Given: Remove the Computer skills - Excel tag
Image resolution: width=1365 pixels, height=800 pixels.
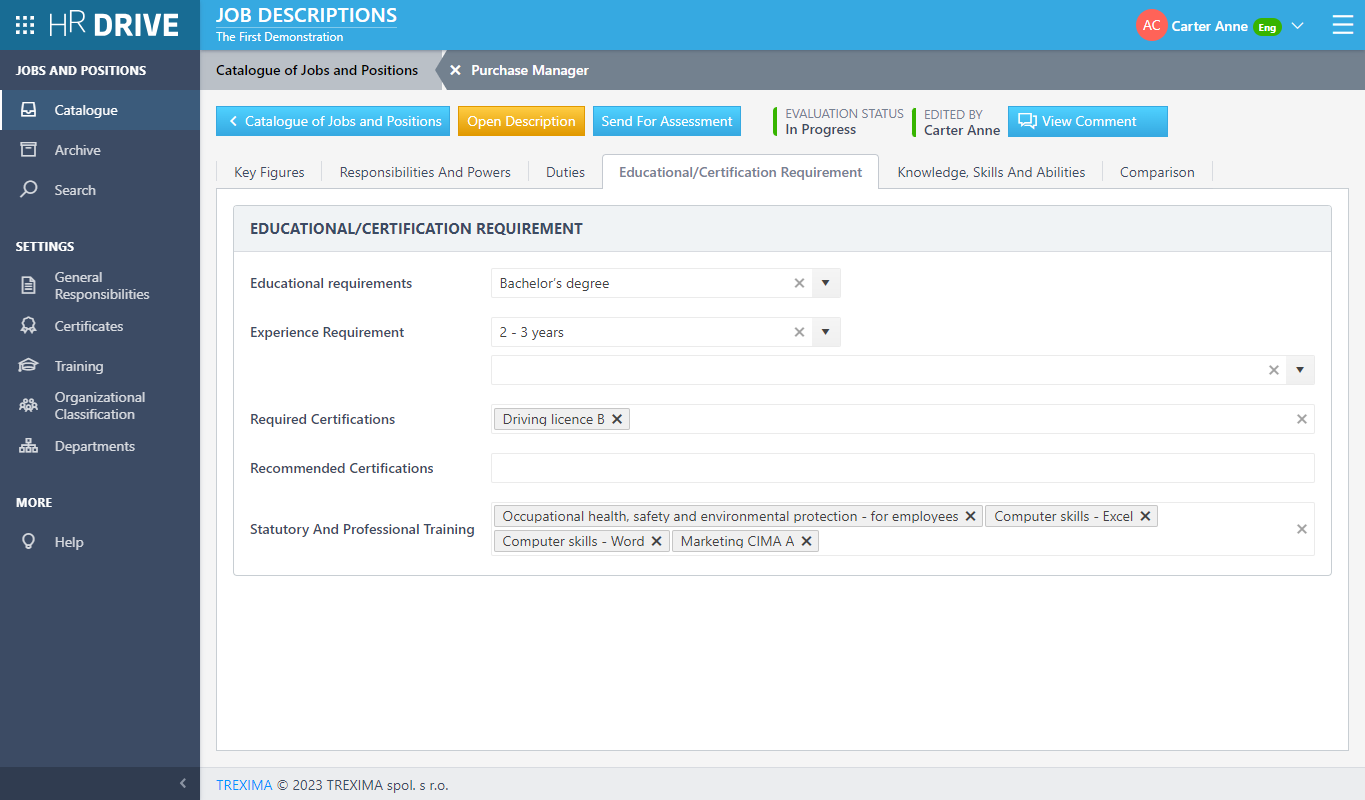Looking at the screenshot, I should (1145, 516).
